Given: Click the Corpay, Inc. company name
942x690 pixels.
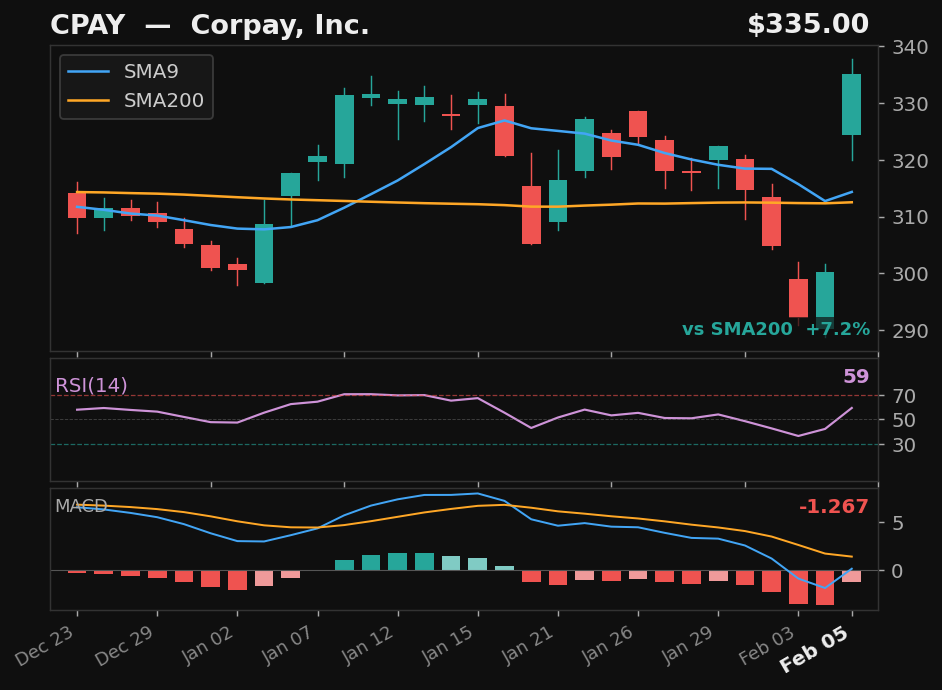Looking at the screenshot, I should tap(280, 26).
